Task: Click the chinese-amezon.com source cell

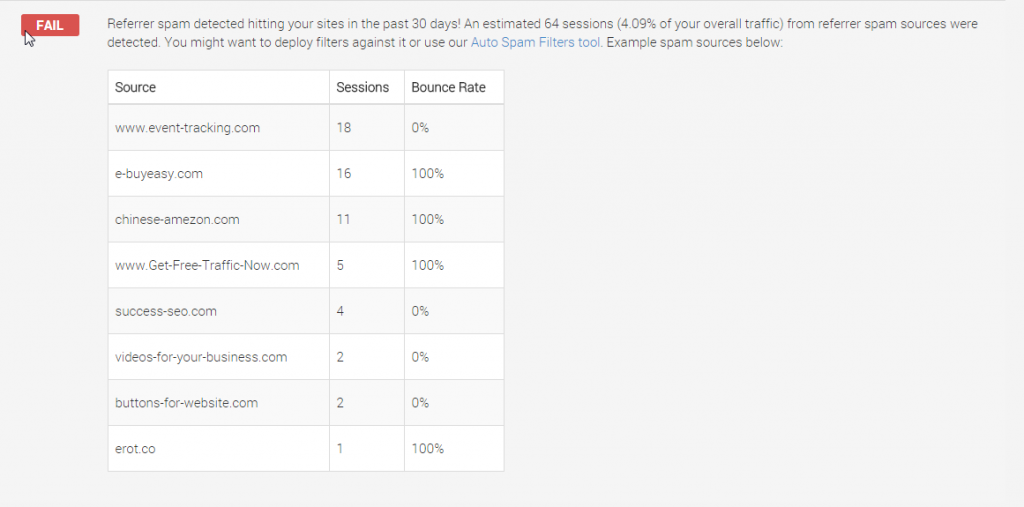Action: [219, 220]
